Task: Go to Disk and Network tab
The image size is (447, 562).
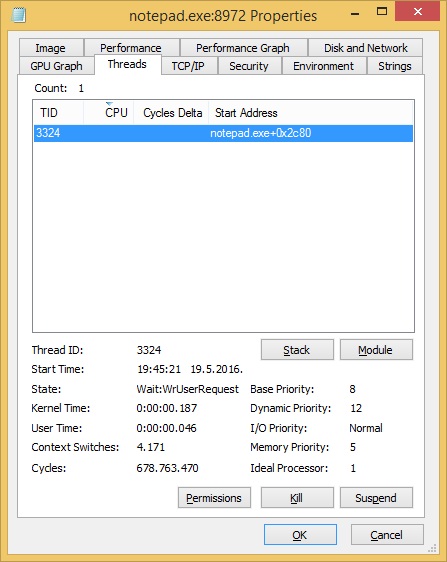Action: click(x=365, y=48)
